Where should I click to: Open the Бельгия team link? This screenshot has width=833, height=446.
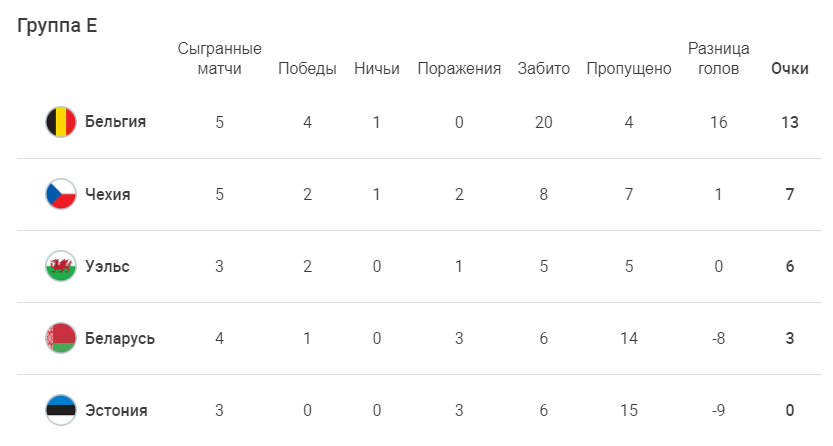[115, 122]
